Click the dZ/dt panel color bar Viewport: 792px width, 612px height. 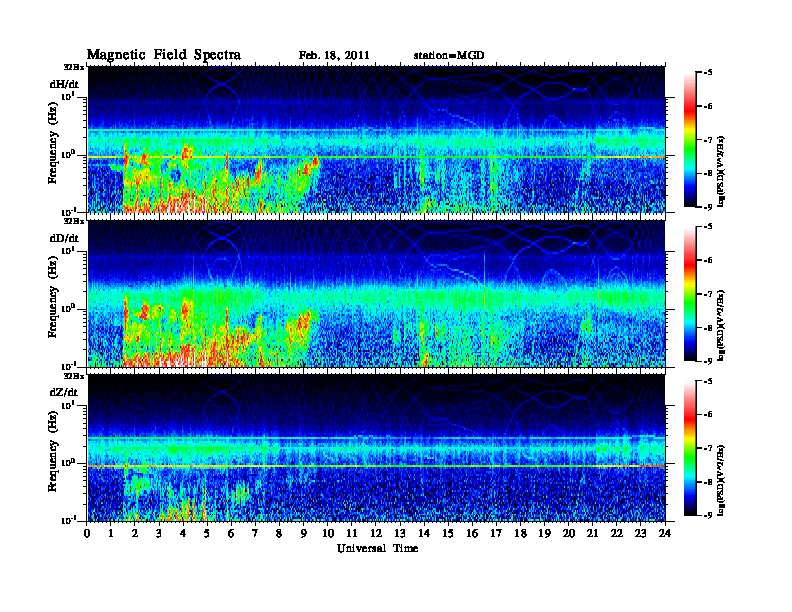[x=690, y=447]
